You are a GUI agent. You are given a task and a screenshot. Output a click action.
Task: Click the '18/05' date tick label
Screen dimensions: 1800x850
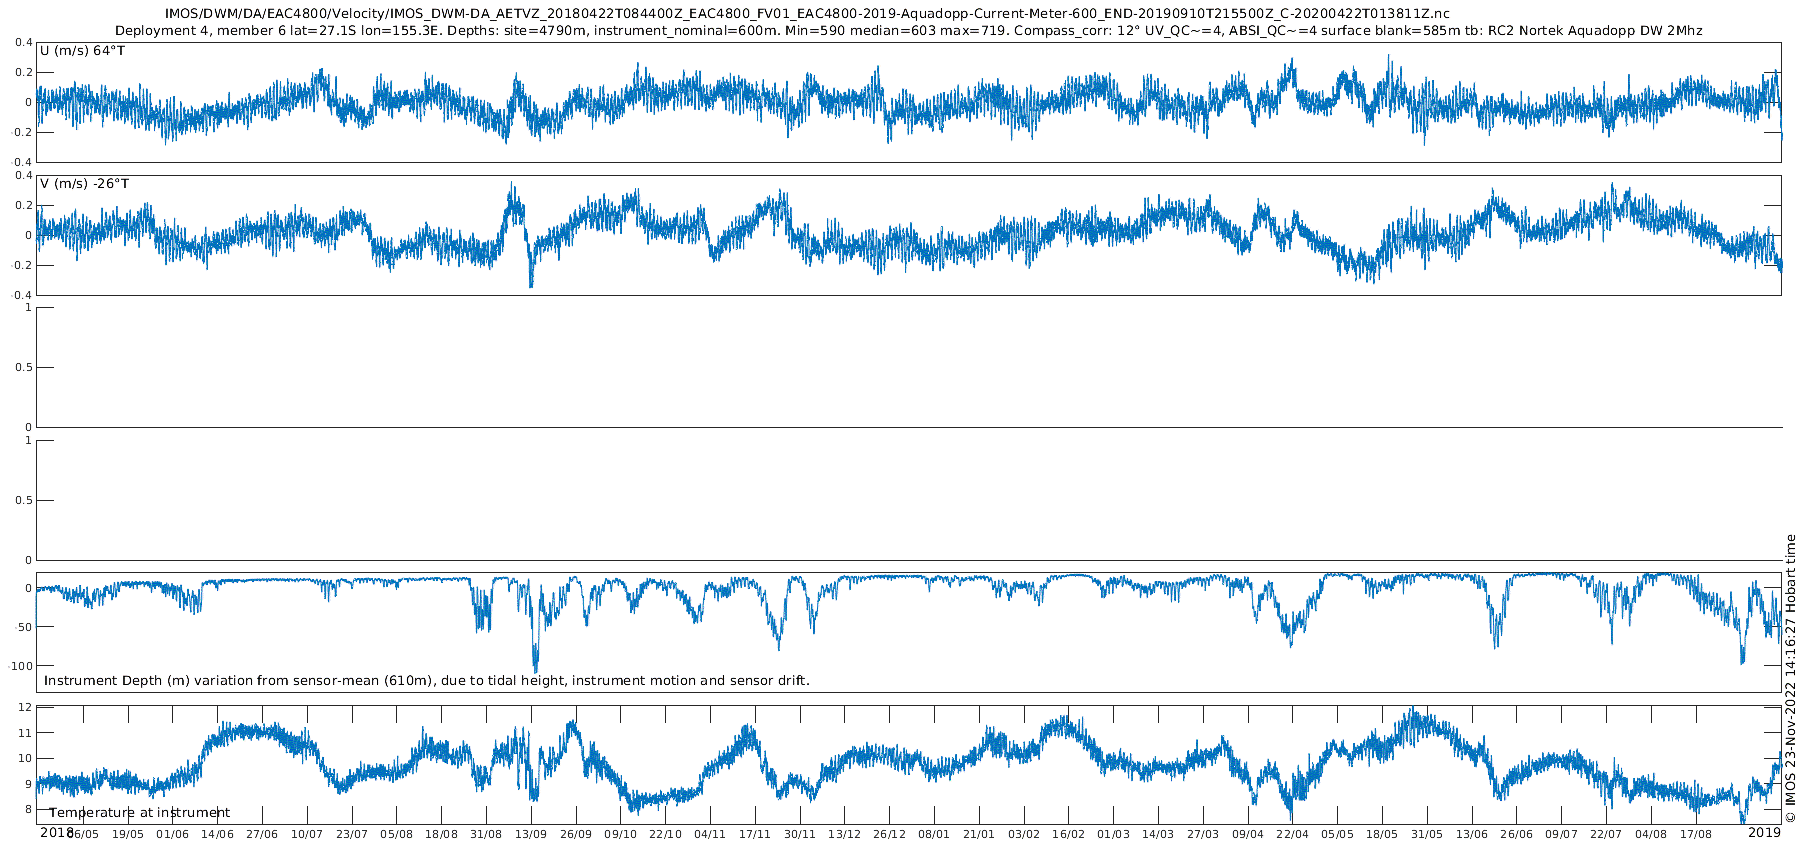tap(1382, 834)
